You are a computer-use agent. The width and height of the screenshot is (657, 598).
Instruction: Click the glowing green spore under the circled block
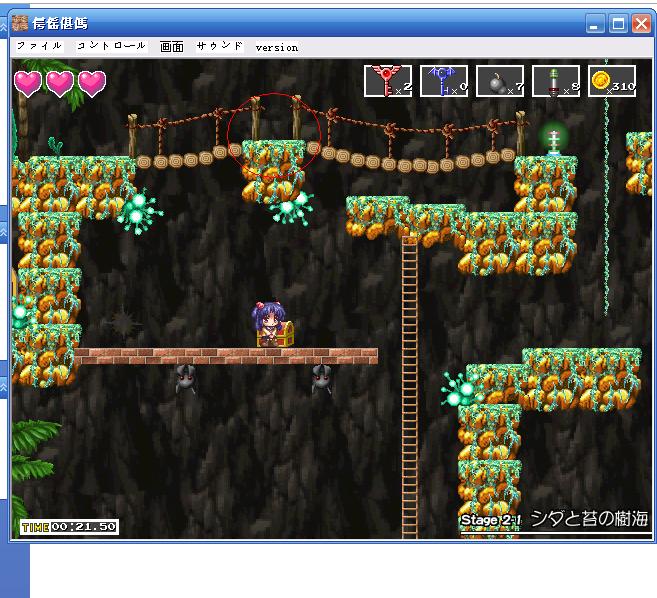point(291,208)
